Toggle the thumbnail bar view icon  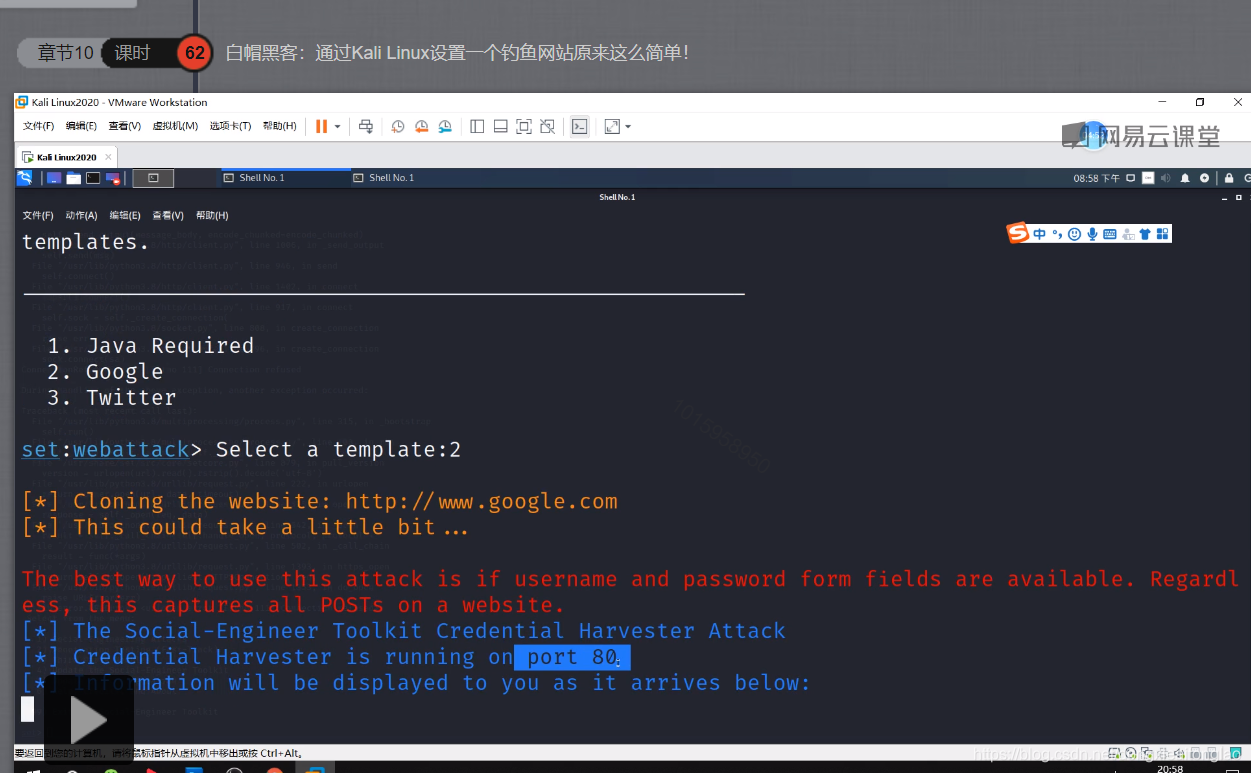(500, 127)
